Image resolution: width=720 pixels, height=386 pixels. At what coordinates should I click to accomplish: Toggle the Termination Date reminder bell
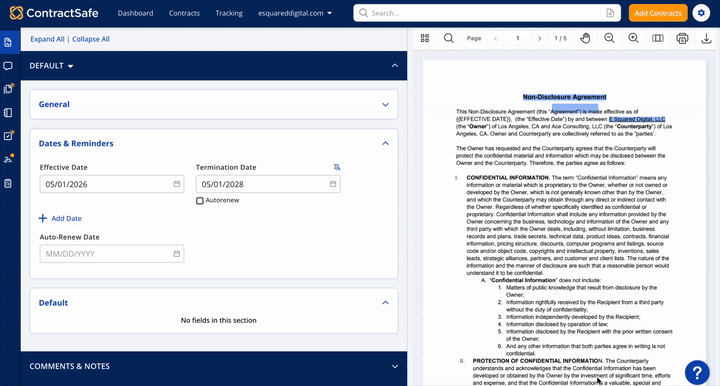click(337, 167)
